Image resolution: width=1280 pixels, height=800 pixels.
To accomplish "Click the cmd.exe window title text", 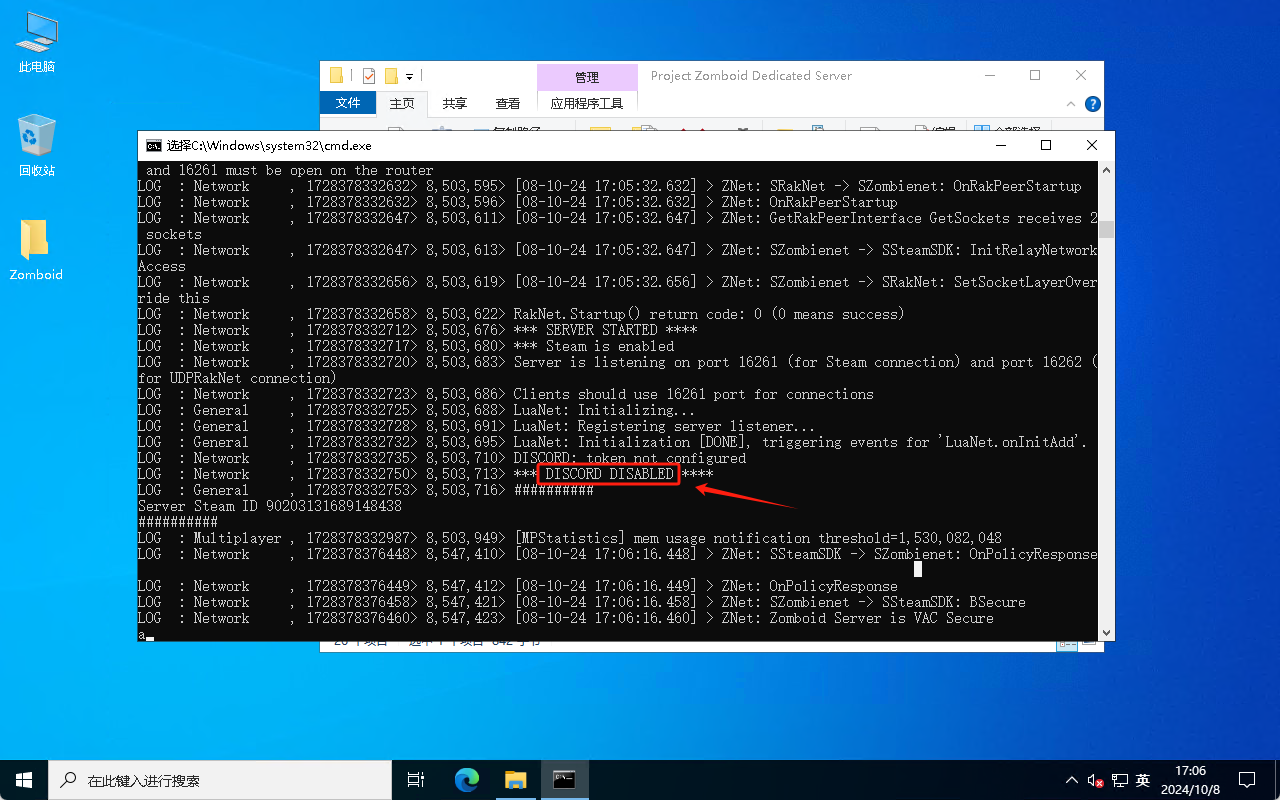I will click(269, 145).
